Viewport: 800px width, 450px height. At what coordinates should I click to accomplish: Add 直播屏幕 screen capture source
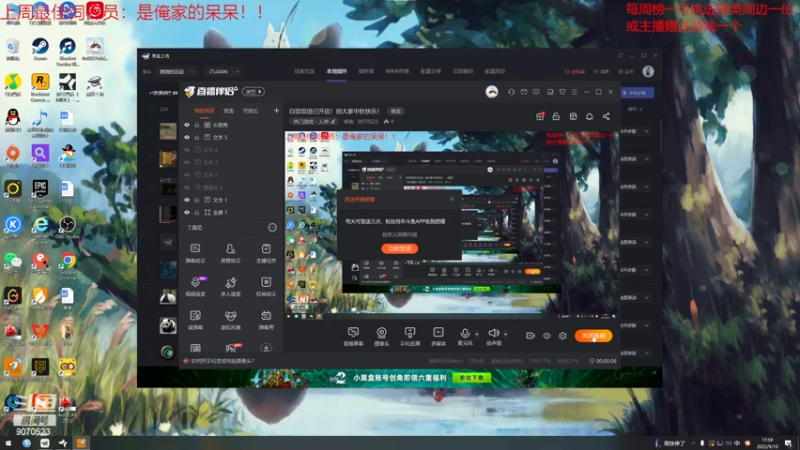click(x=353, y=337)
